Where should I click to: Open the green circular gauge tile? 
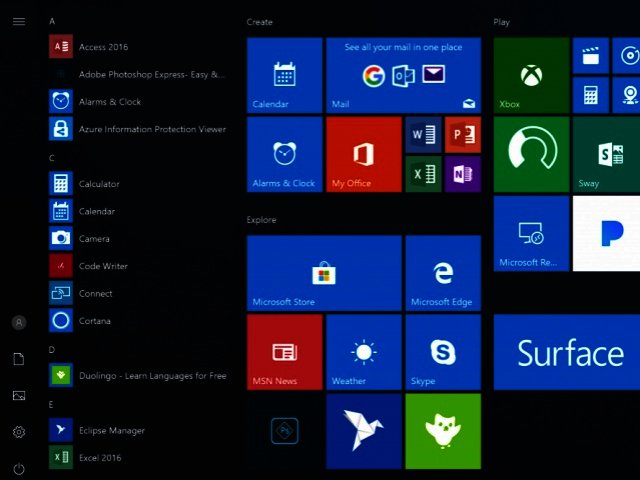[x=531, y=154]
